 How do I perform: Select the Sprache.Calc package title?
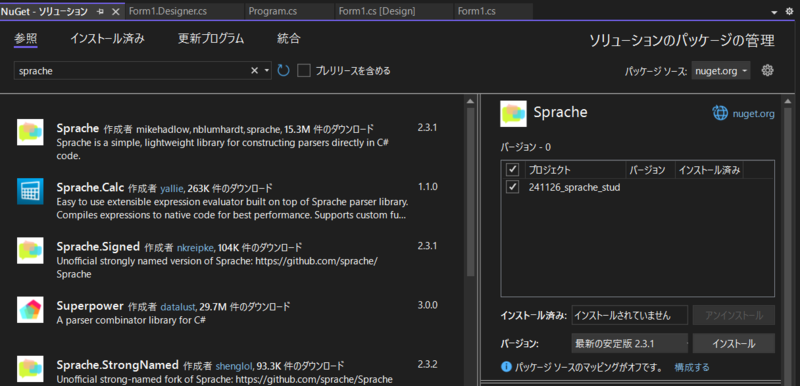pyautogui.click(x=90, y=187)
